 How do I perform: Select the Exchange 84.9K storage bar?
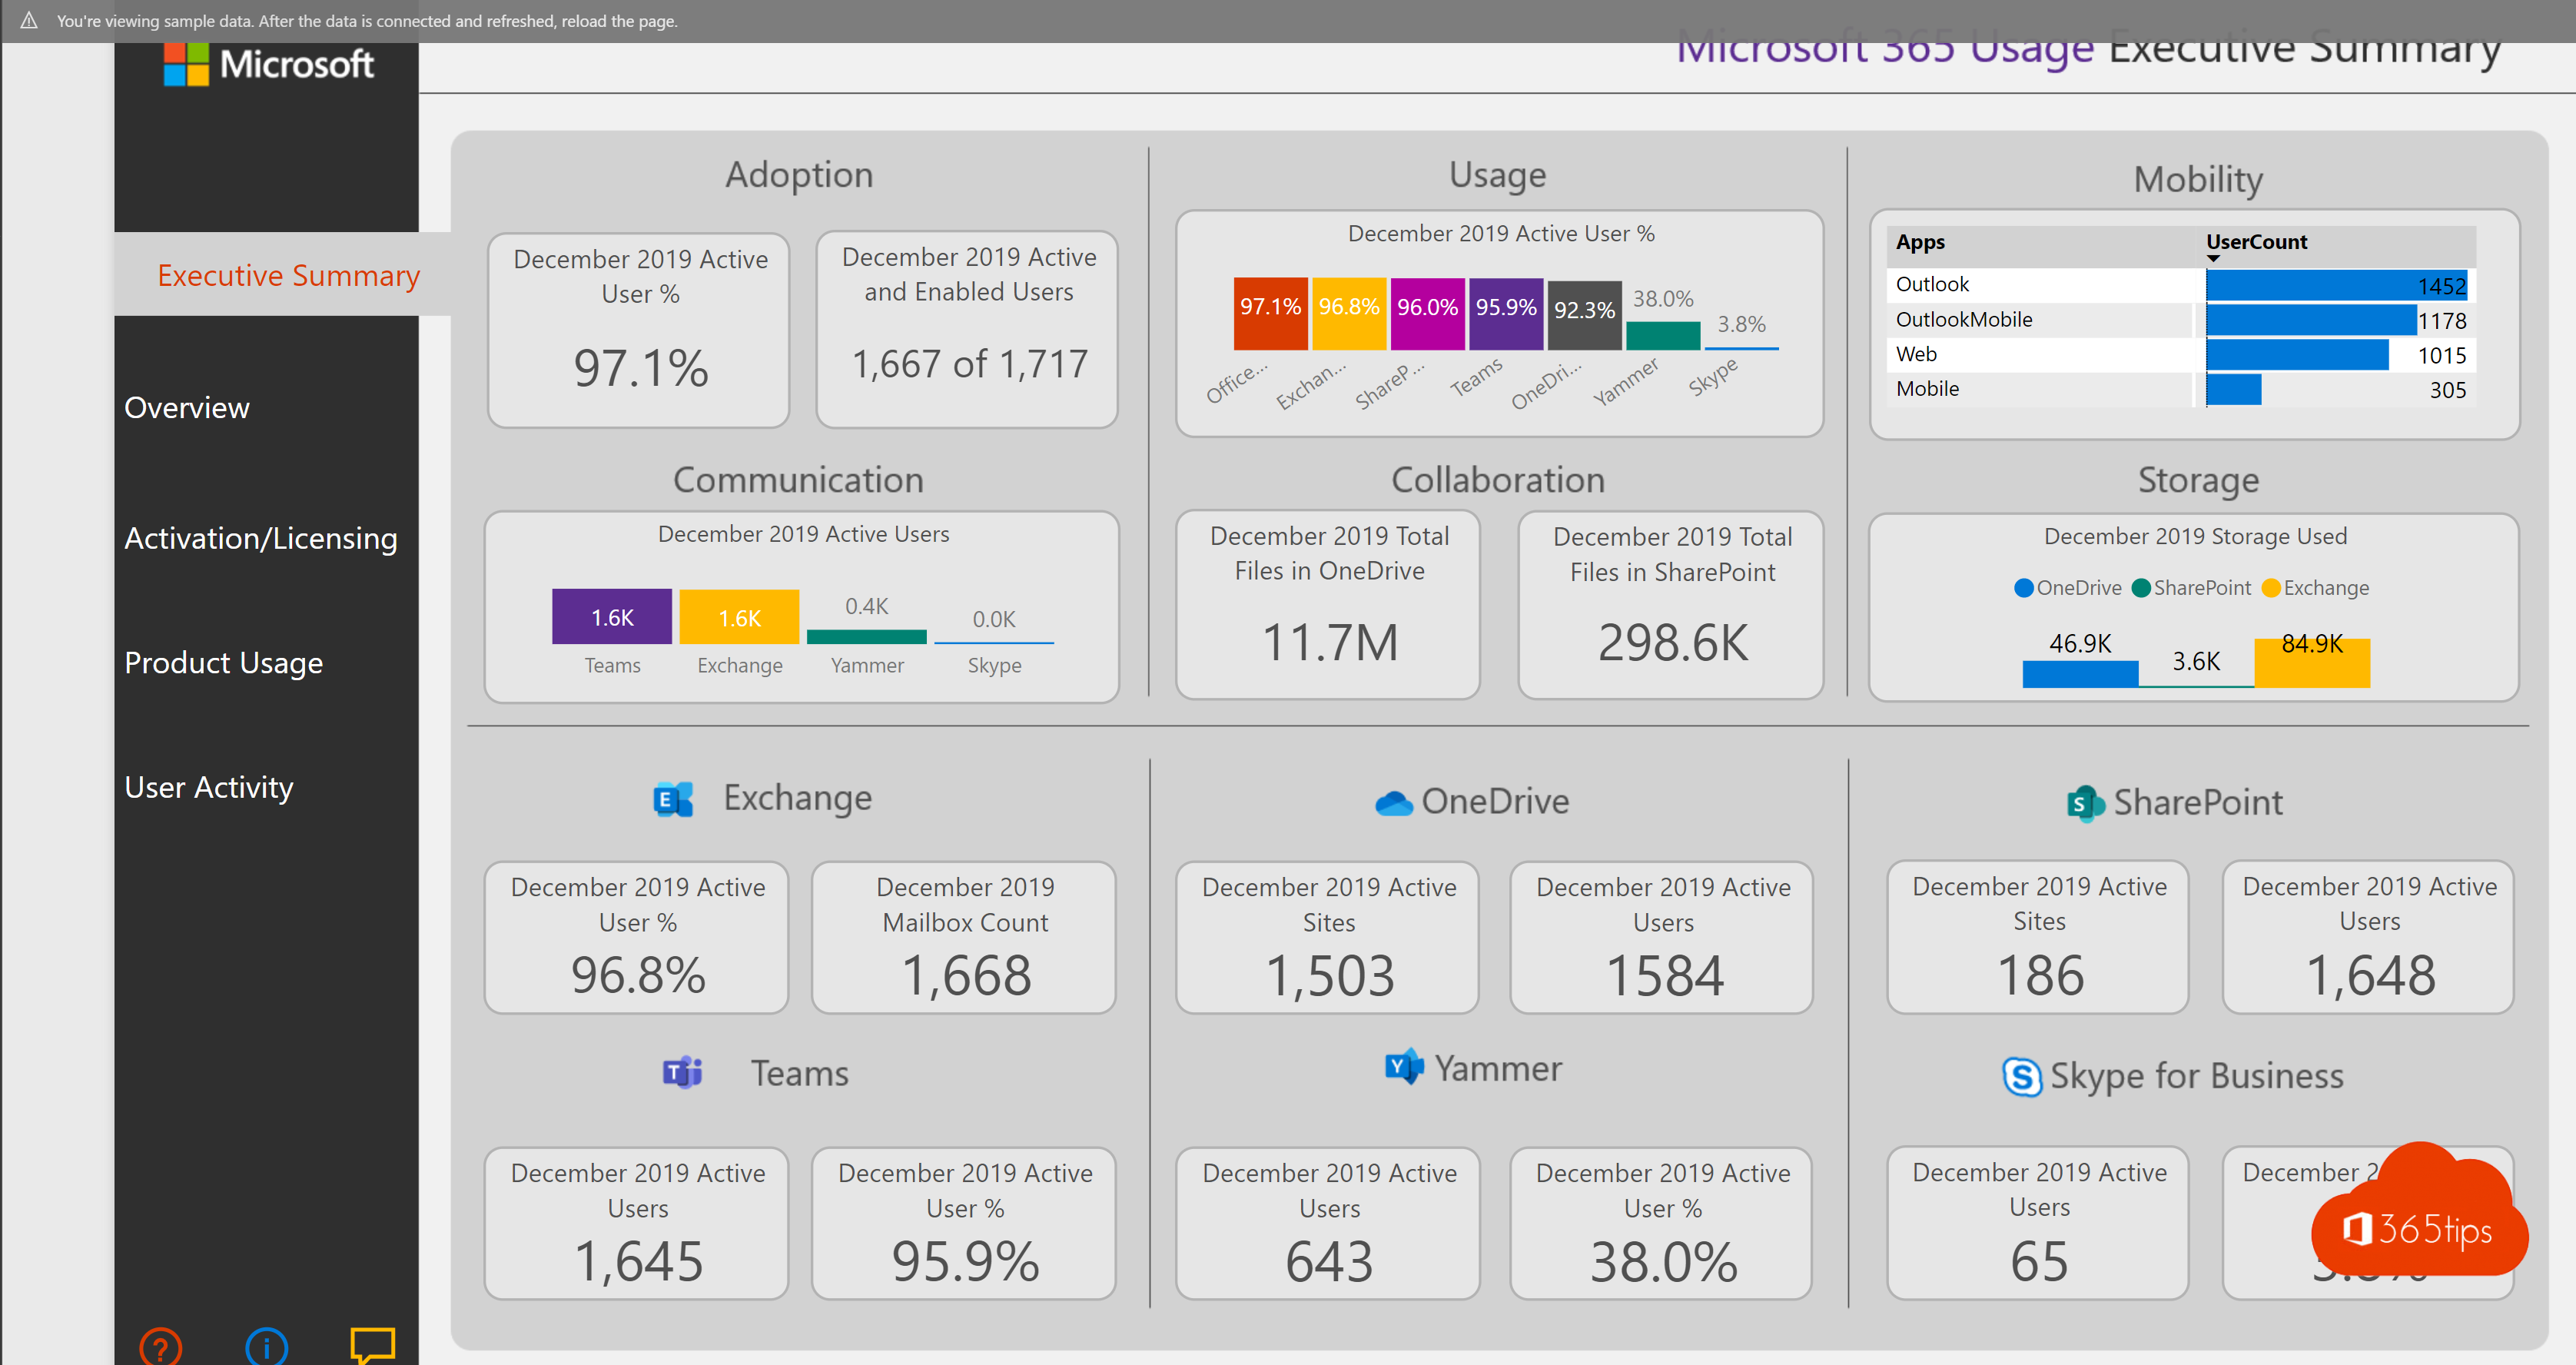(2312, 663)
